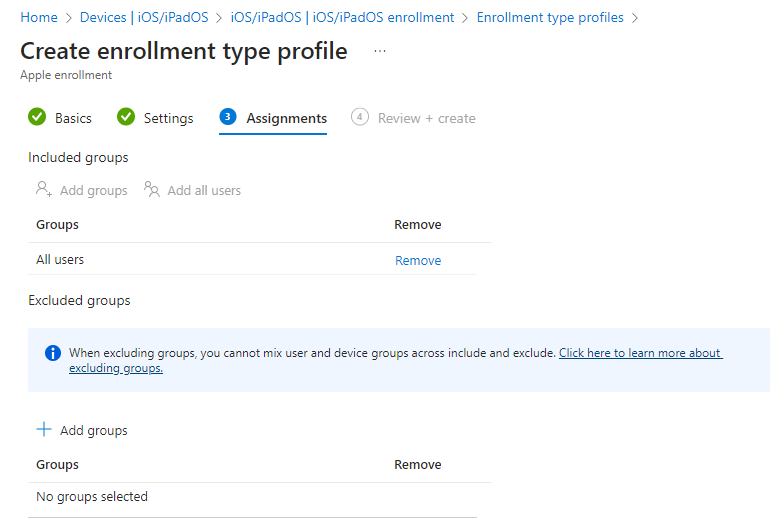Open the learn more about excluding groups link
The width and height of the screenshot is (772, 520).
pyautogui.click(x=640, y=353)
